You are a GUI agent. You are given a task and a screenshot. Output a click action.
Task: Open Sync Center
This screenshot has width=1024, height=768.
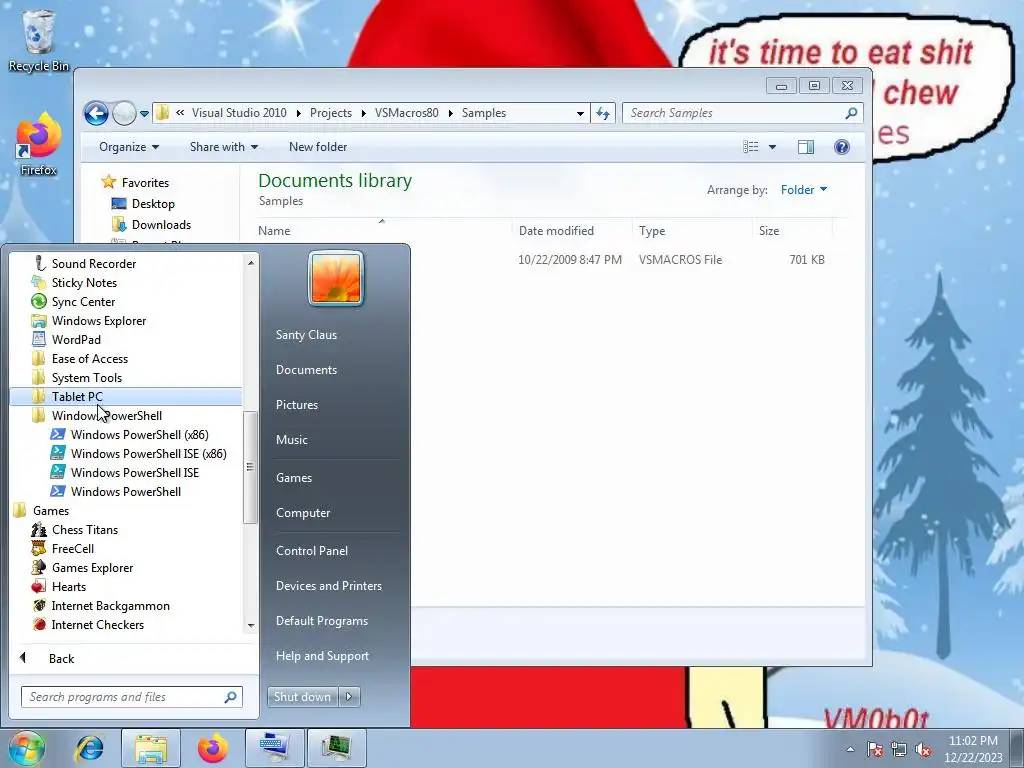[83, 302]
